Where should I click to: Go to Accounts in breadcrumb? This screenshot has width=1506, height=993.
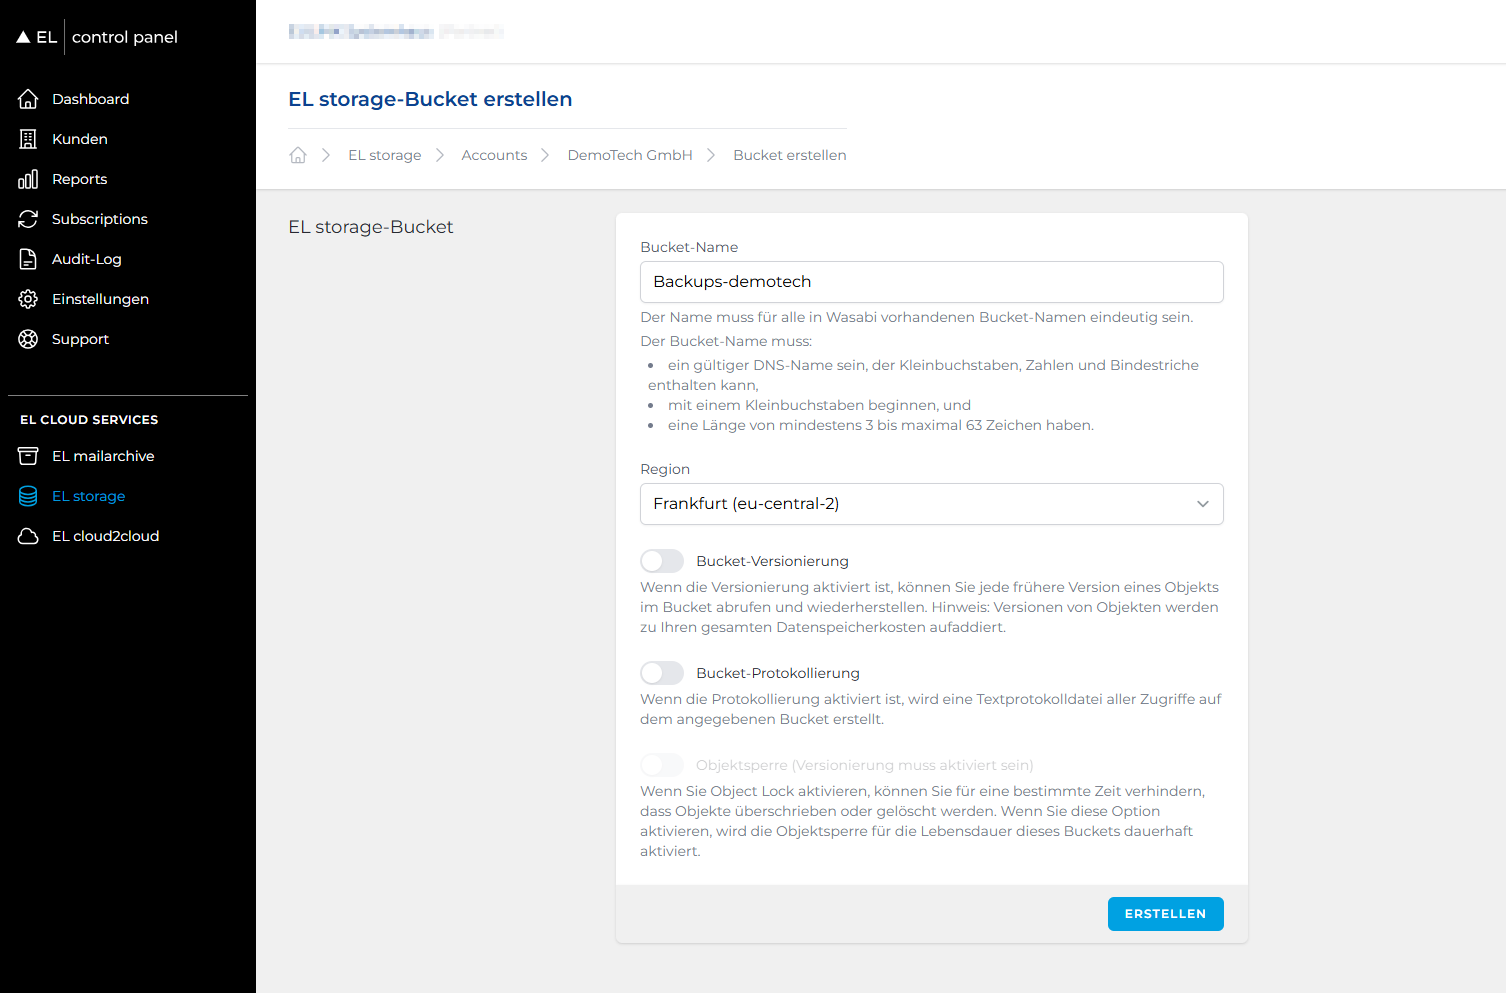[x=494, y=155]
